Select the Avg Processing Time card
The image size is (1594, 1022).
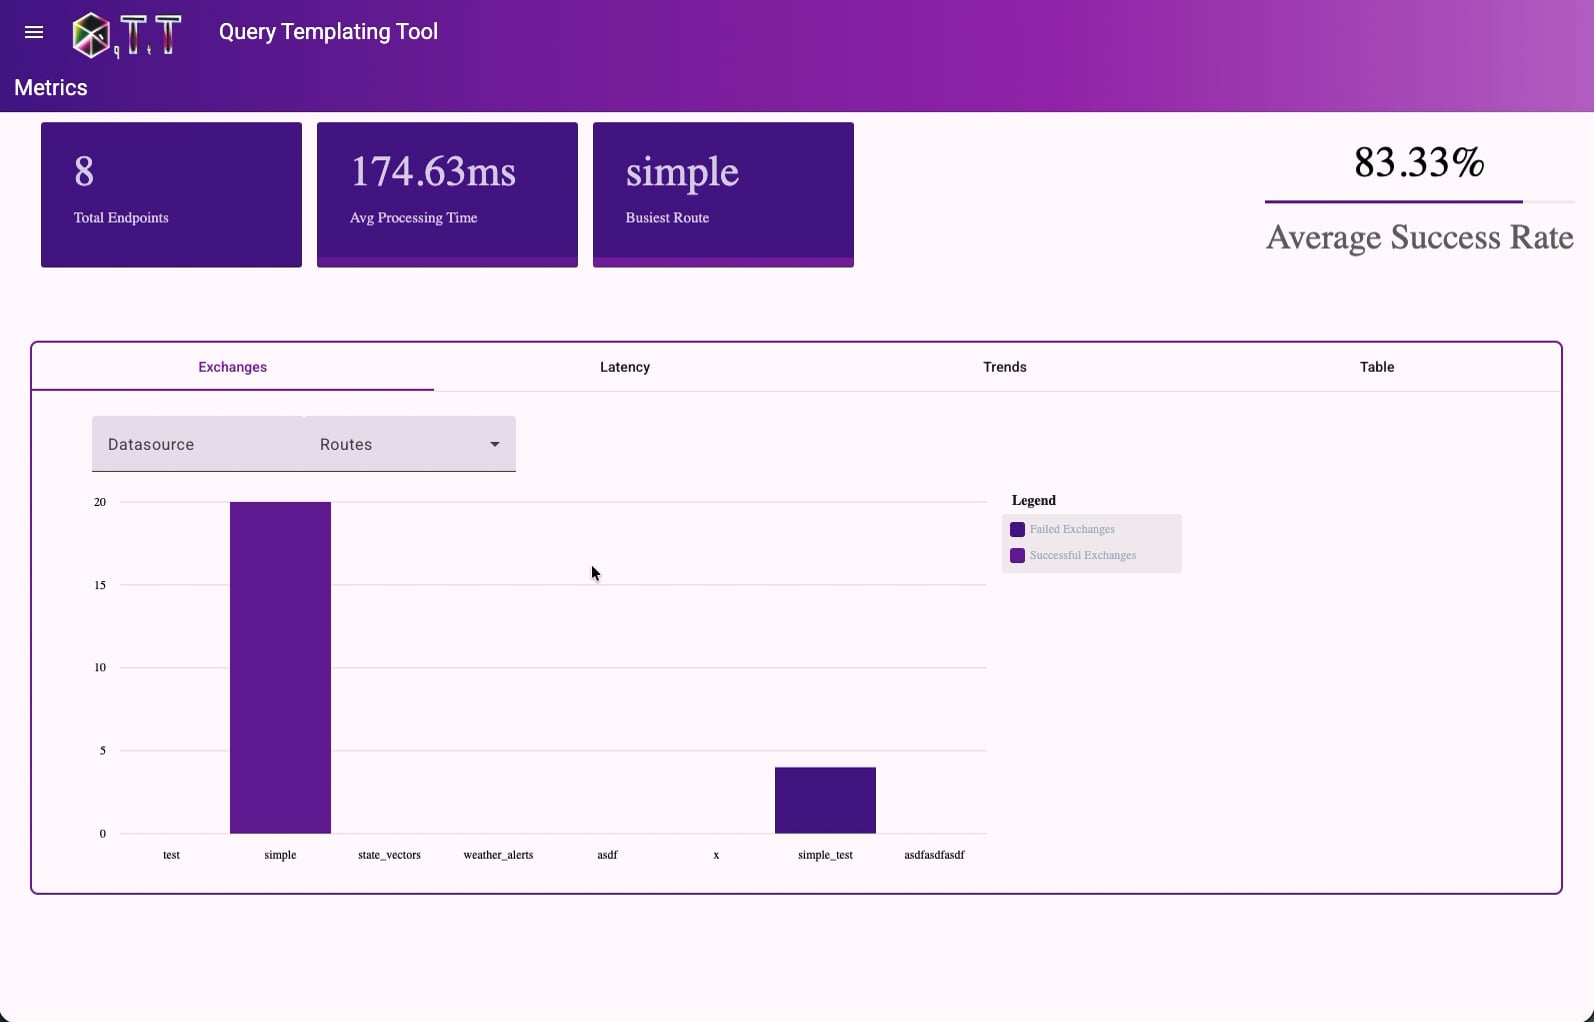point(447,195)
